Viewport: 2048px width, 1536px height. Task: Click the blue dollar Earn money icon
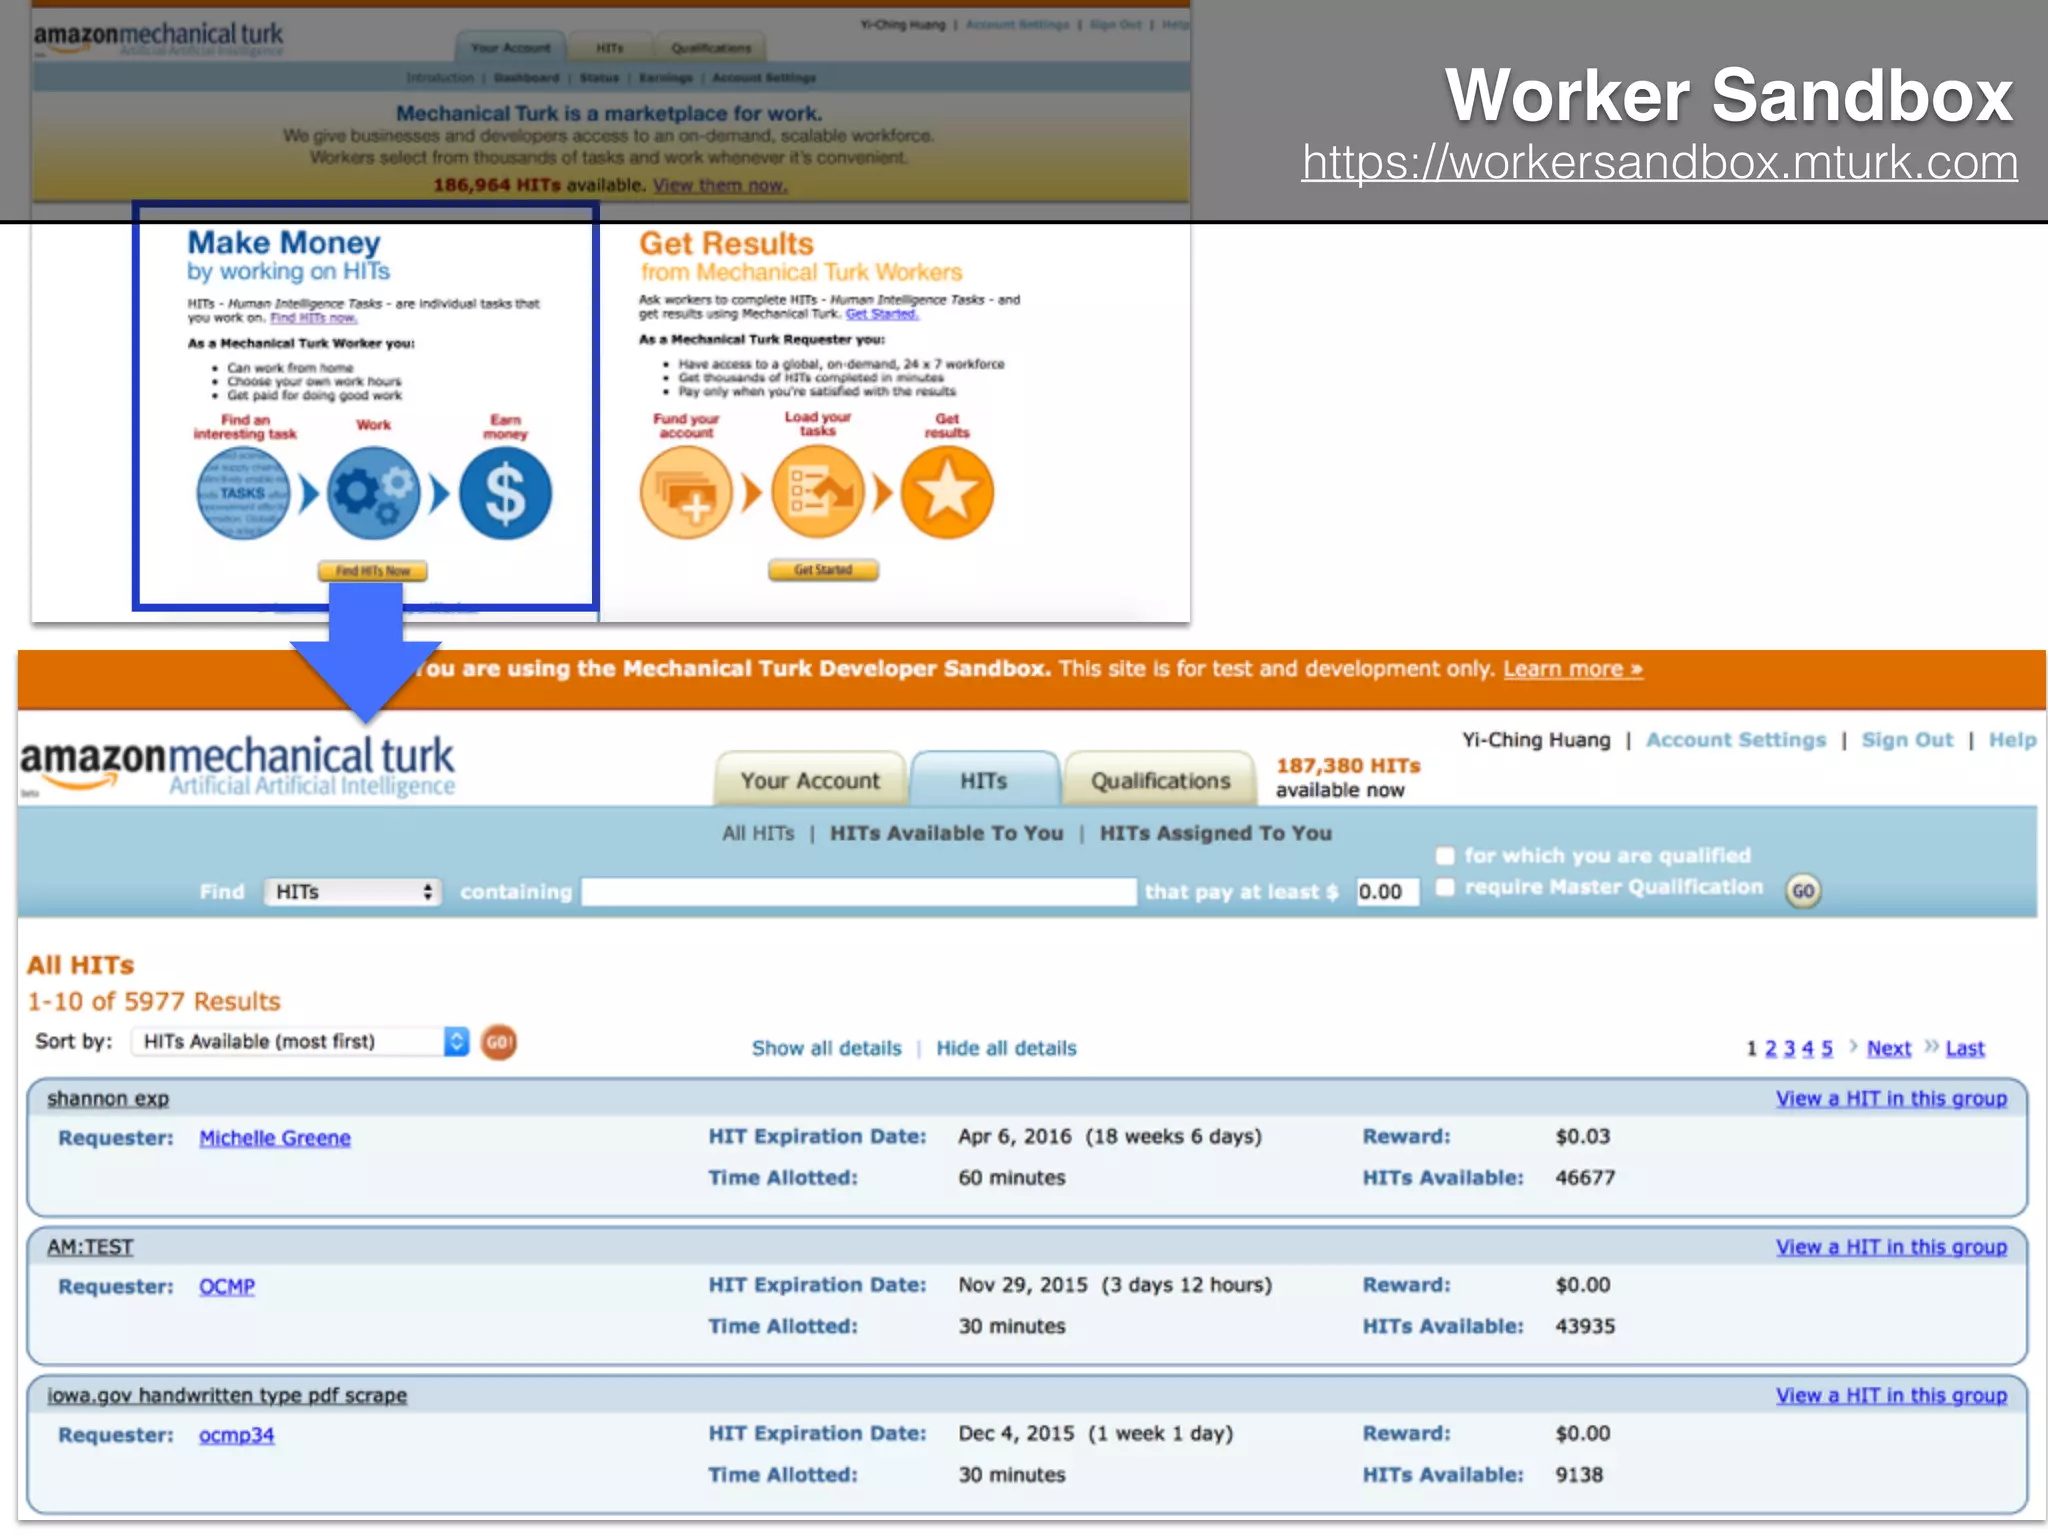tap(505, 493)
